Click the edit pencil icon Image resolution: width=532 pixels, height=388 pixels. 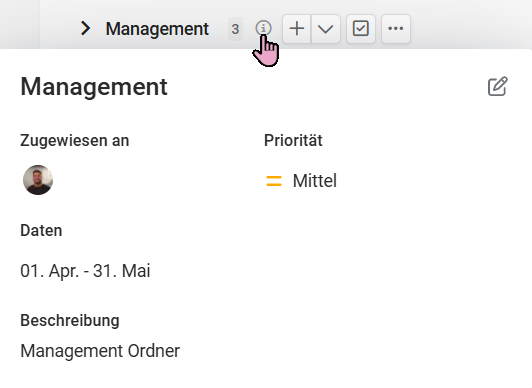pos(498,86)
